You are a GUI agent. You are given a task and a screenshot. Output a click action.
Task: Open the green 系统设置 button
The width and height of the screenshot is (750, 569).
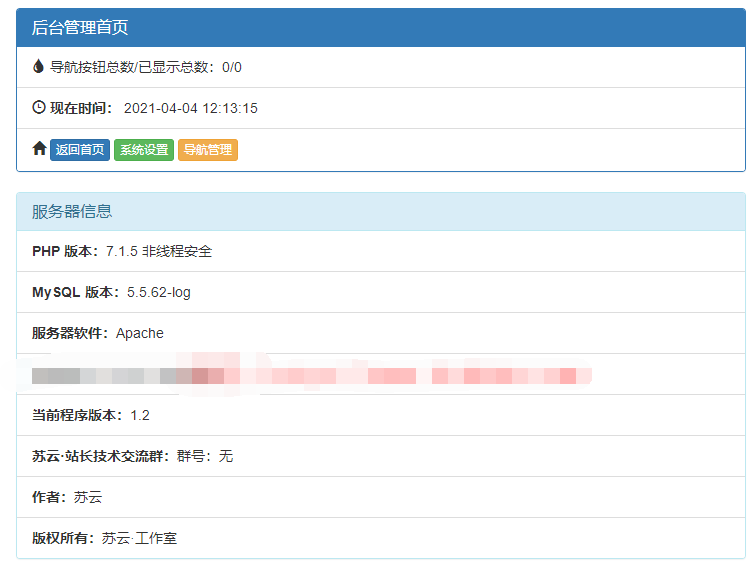(x=144, y=150)
